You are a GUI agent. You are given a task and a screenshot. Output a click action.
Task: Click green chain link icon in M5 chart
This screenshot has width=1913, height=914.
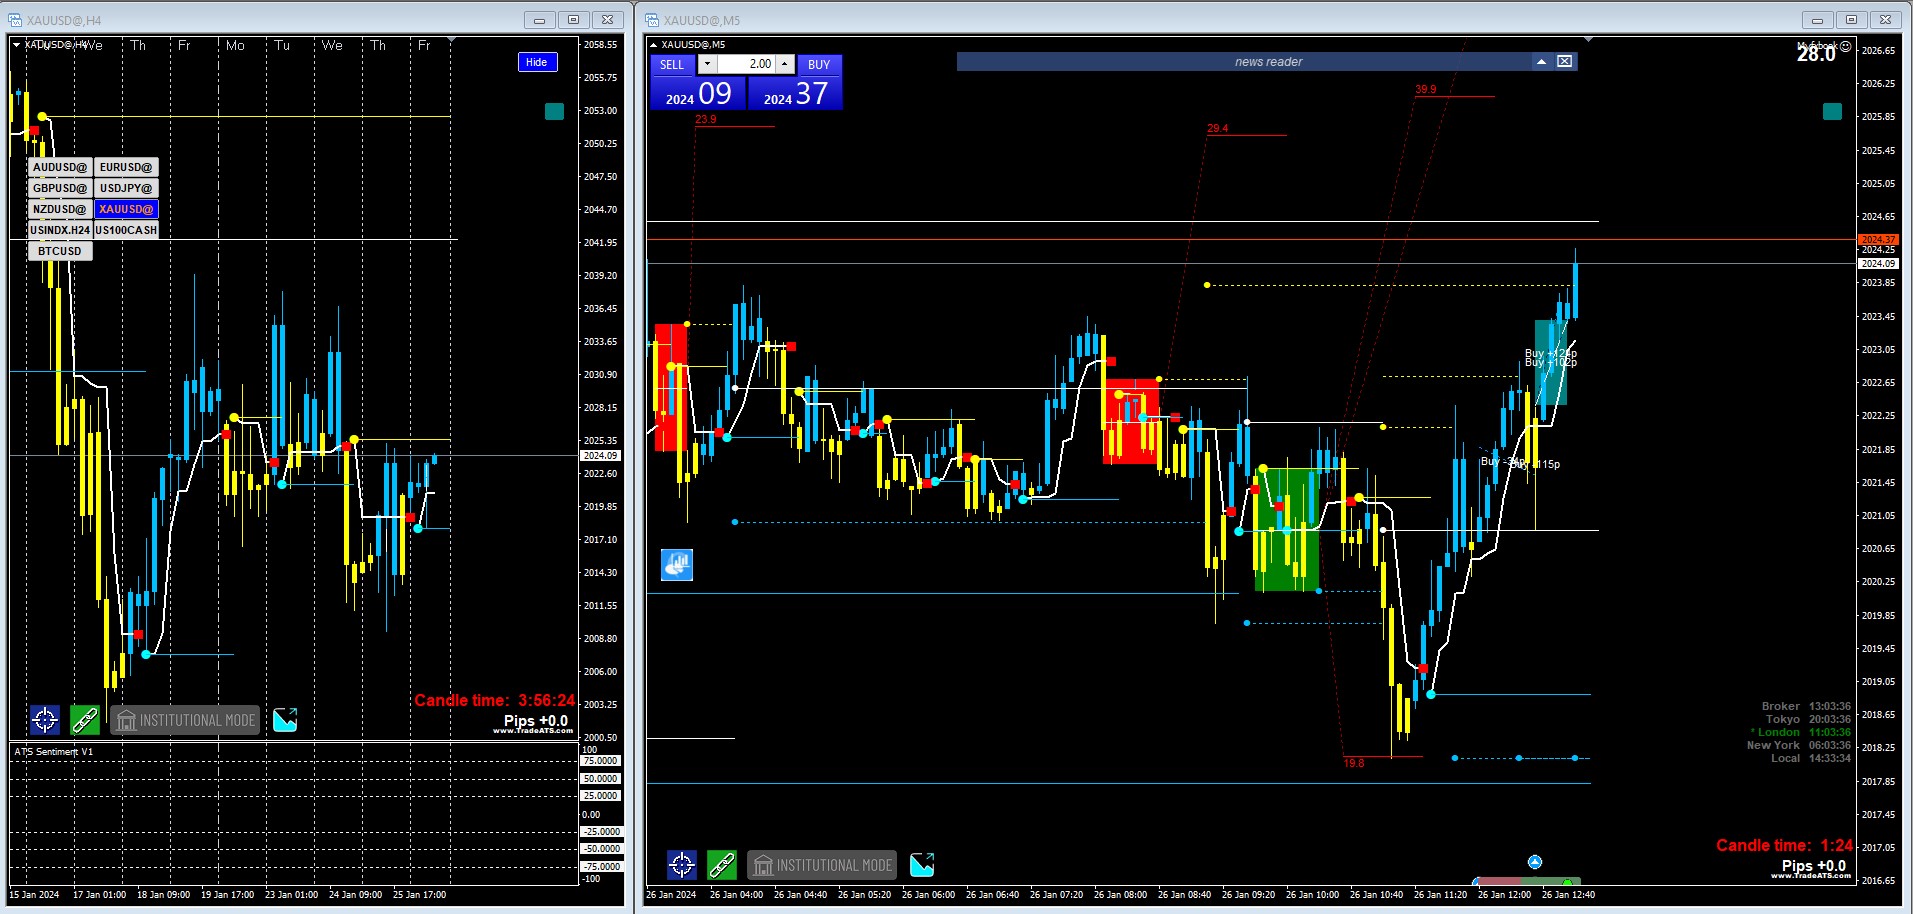[x=722, y=864]
